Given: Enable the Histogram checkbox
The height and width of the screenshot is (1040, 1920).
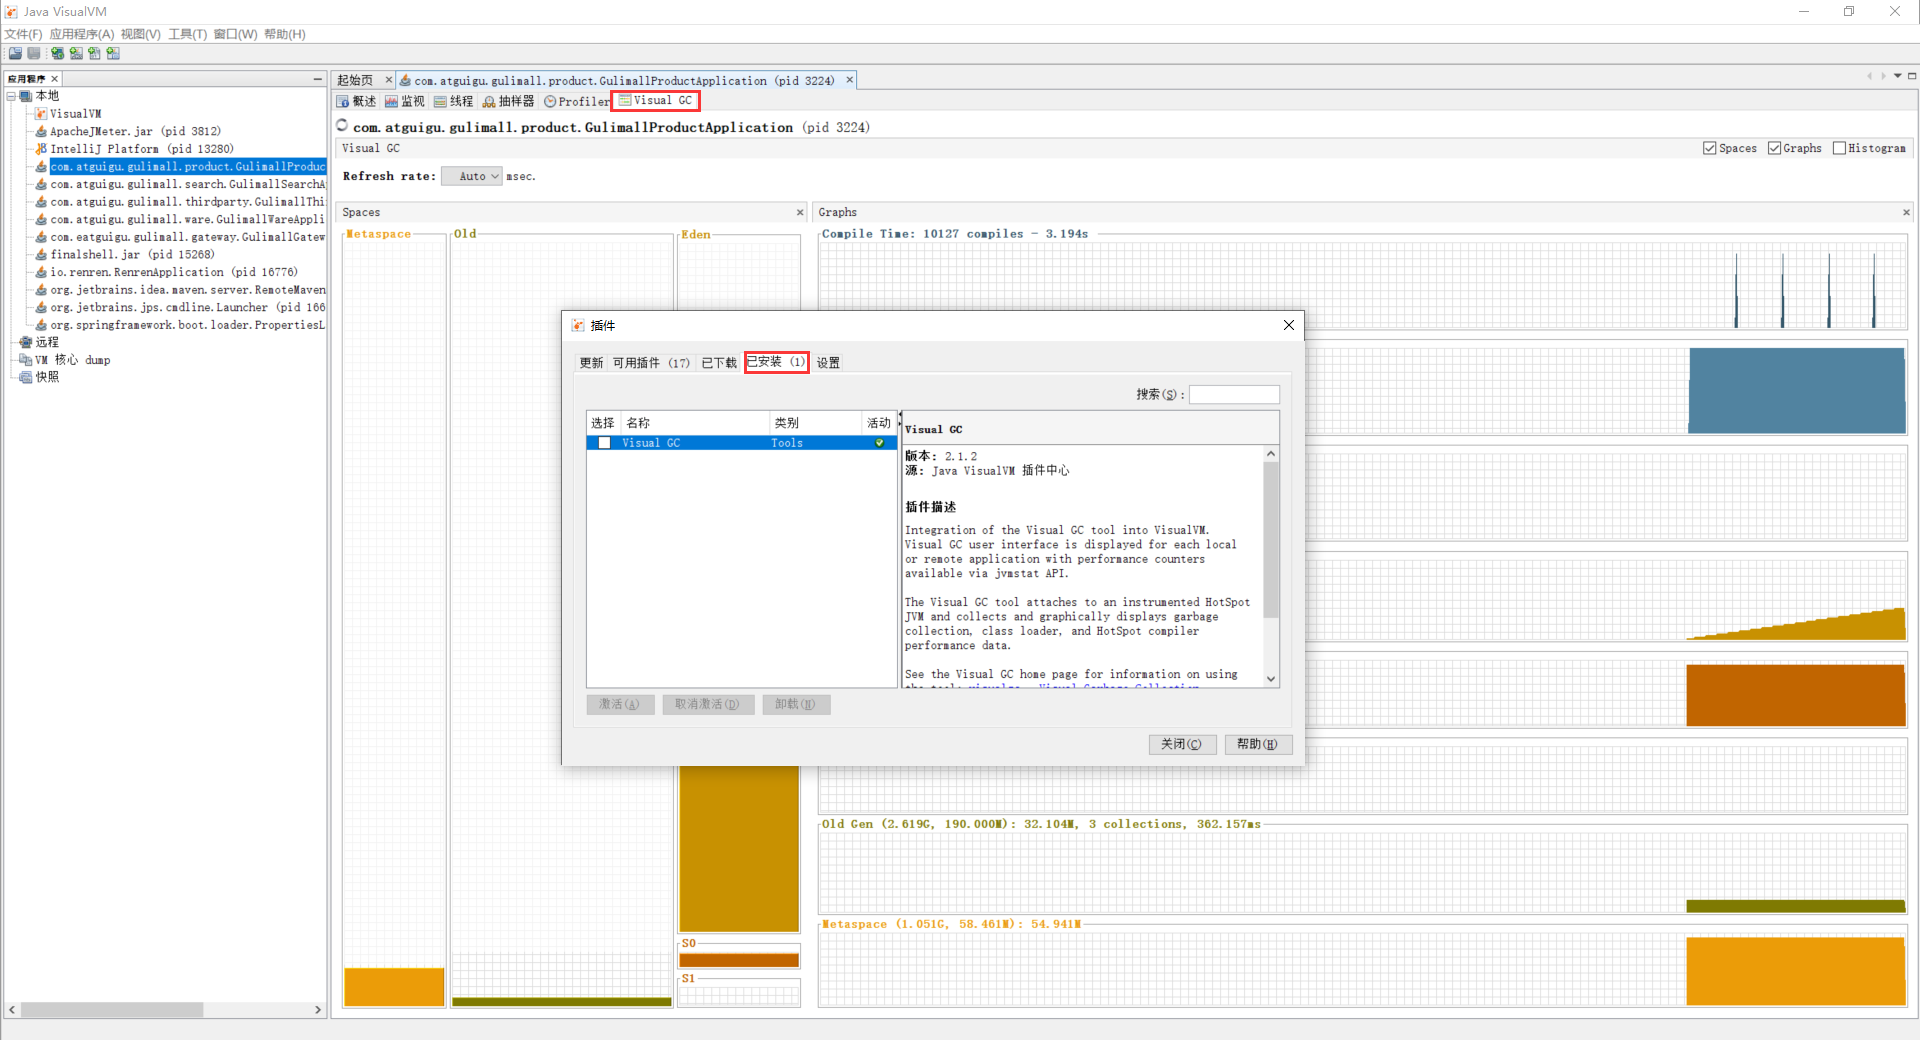Looking at the screenshot, I should point(1838,148).
